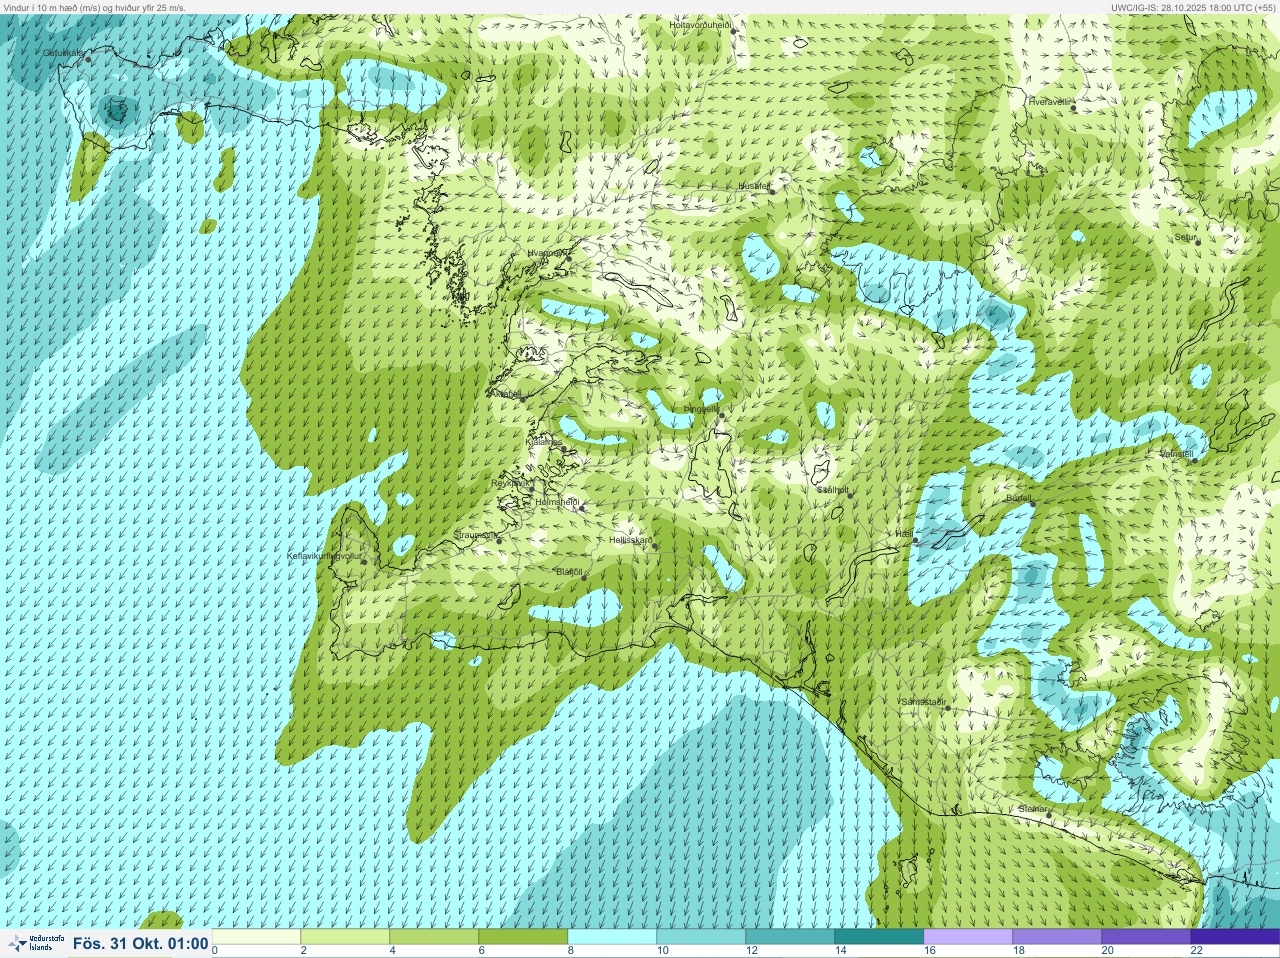Select the 8–10 m/s light cyan legend swatch
Image resolution: width=1280 pixels, height=958 pixels.
coord(612,937)
